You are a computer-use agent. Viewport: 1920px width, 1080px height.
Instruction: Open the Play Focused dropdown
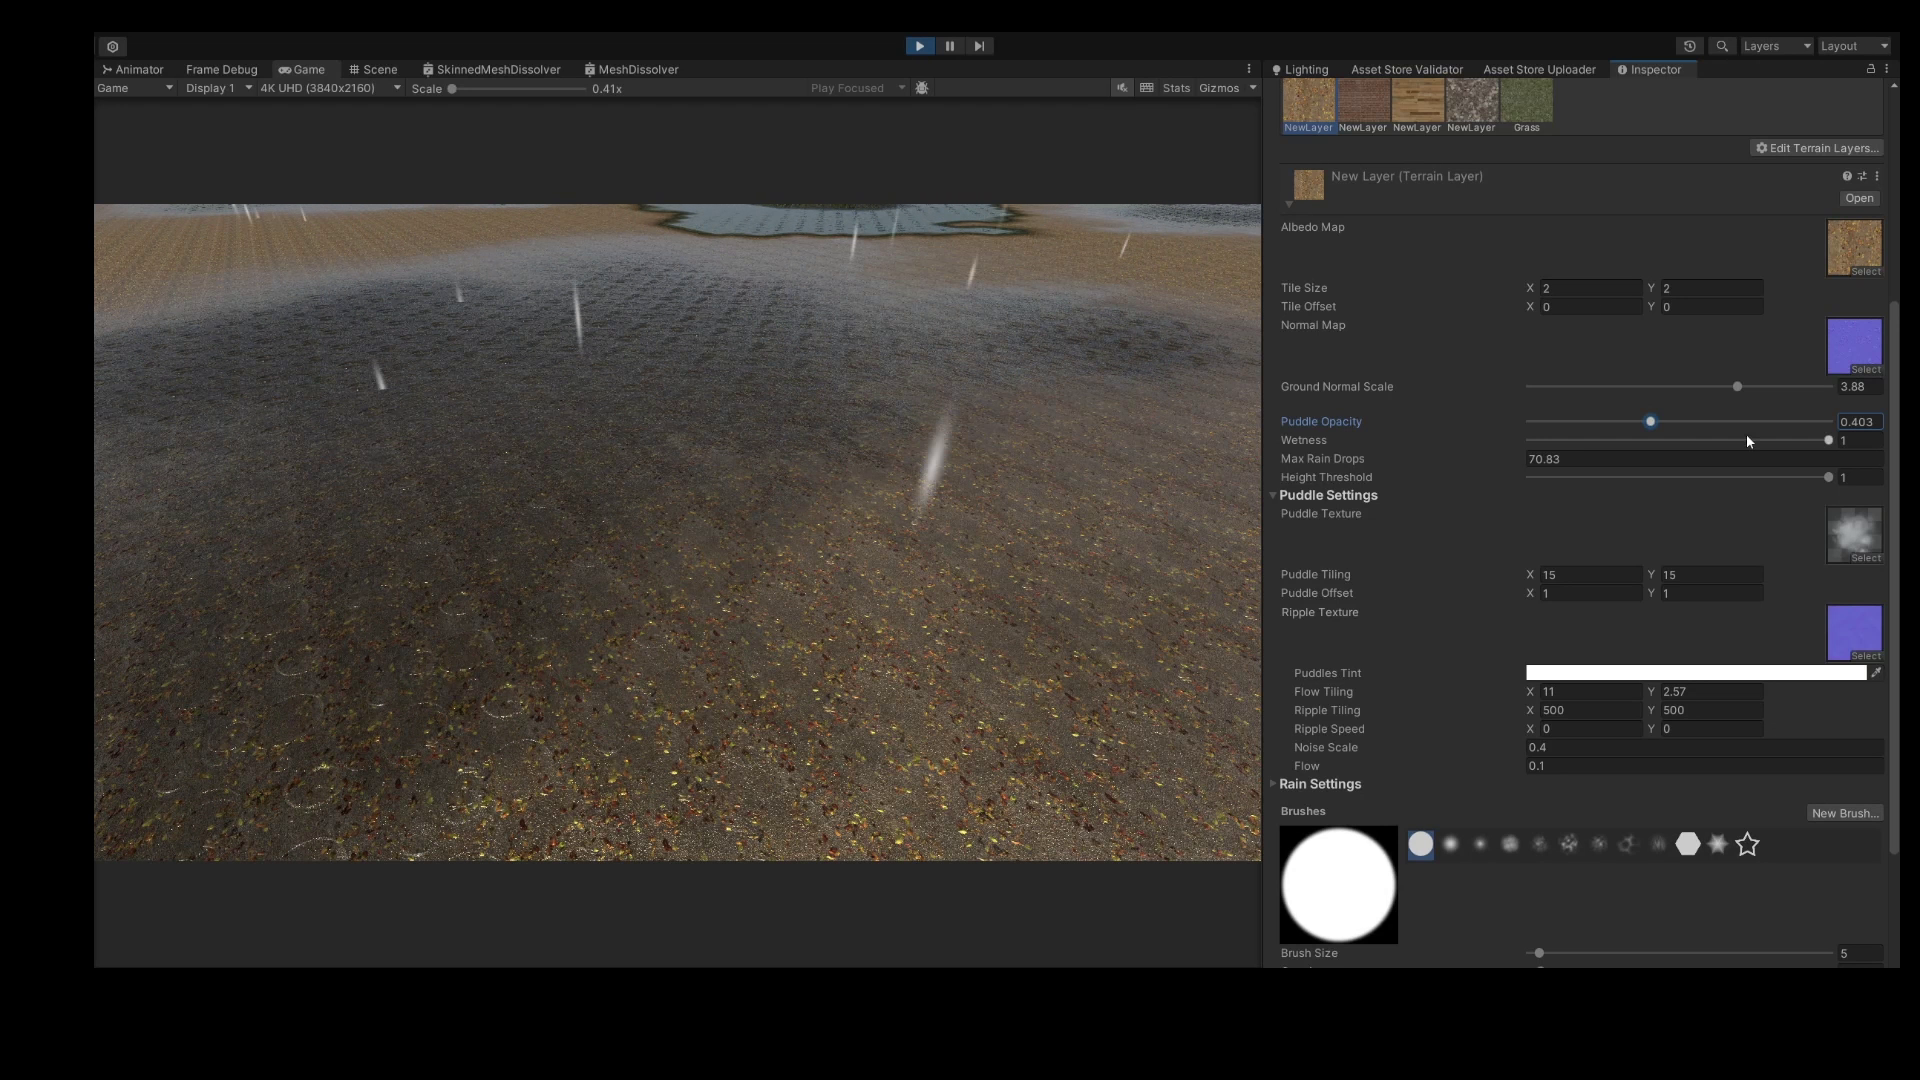point(857,88)
